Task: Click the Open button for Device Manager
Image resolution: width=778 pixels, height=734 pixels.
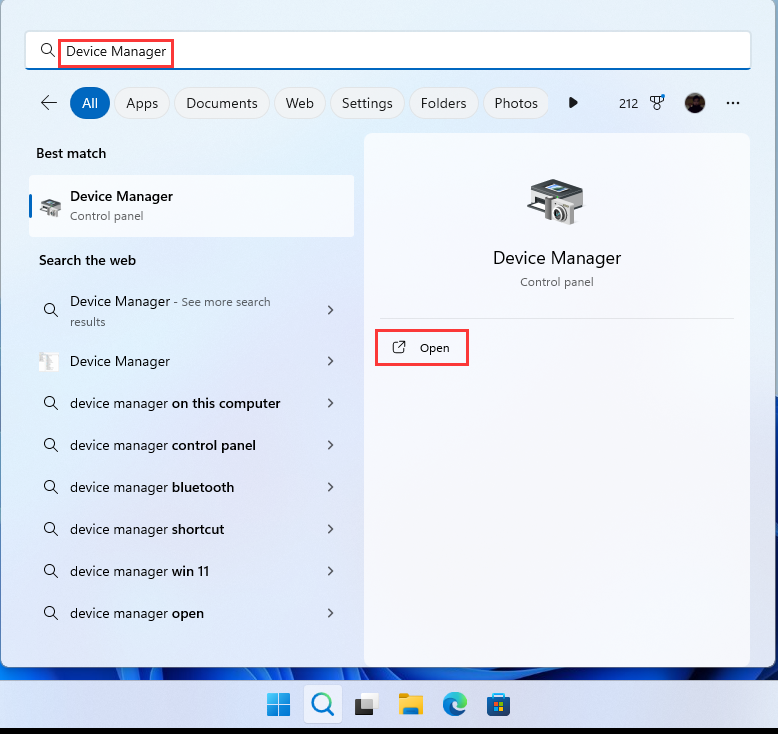Action: tap(422, 348)
